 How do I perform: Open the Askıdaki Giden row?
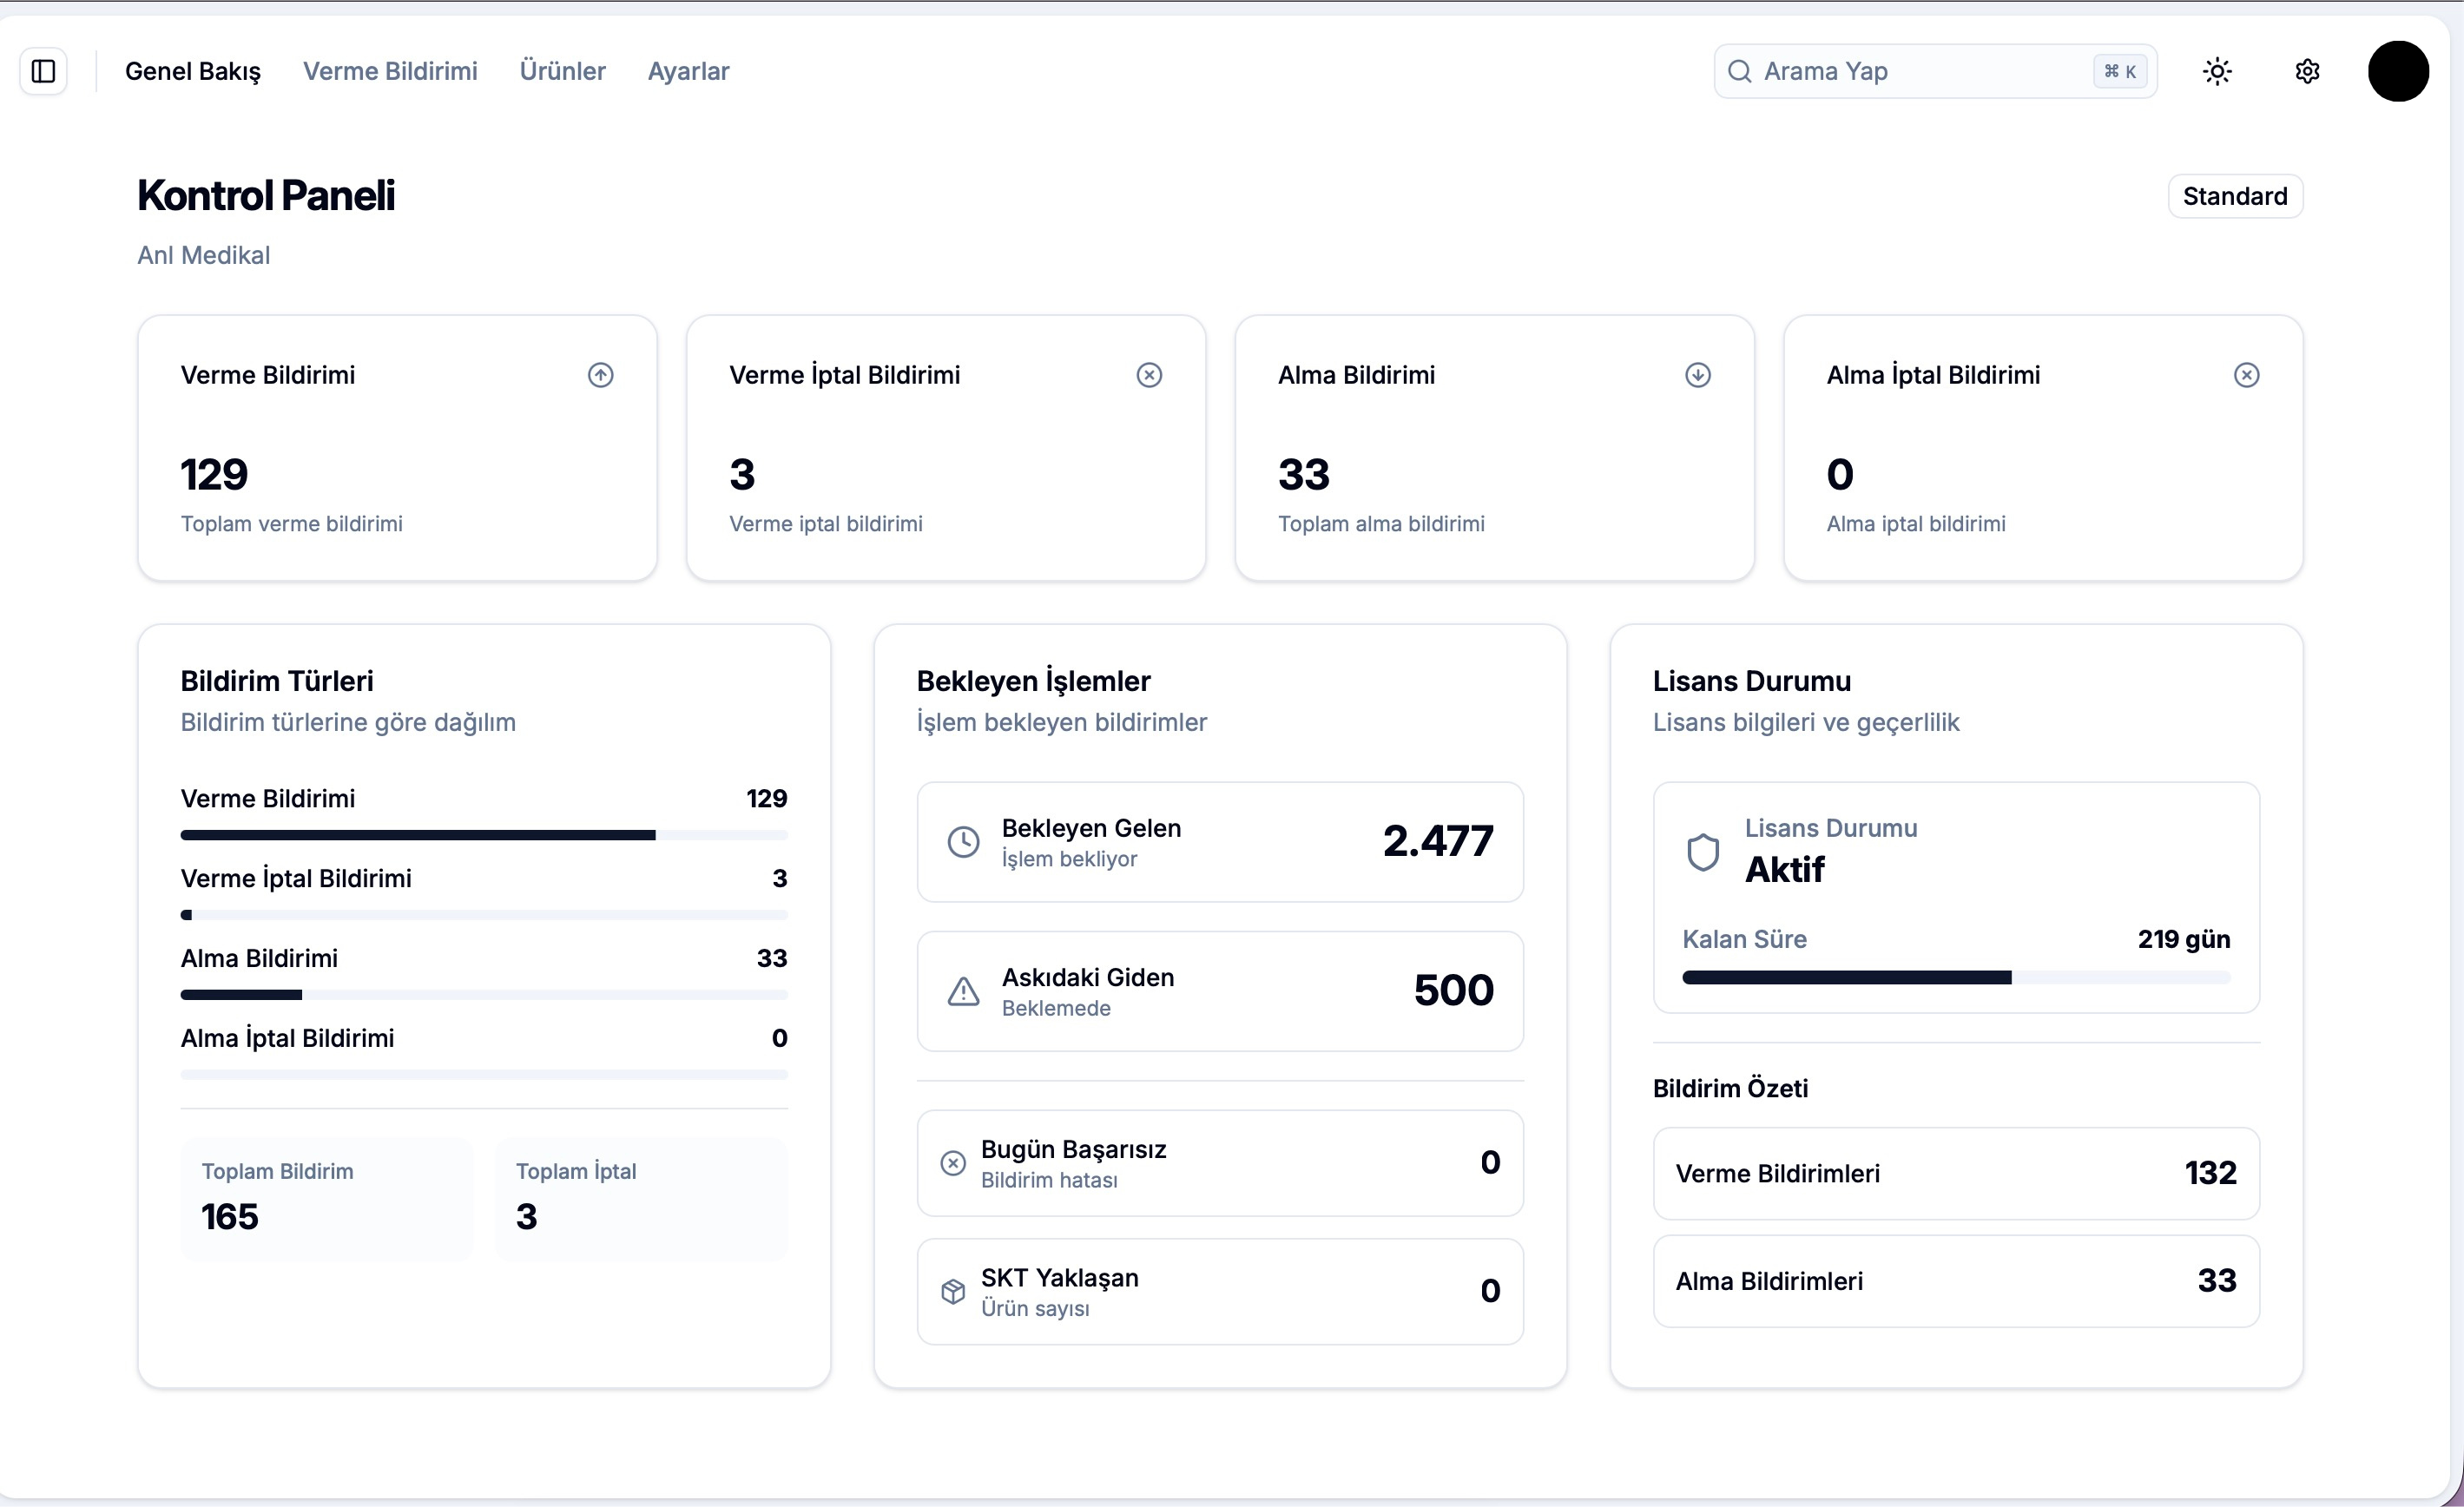(1220, 991)
